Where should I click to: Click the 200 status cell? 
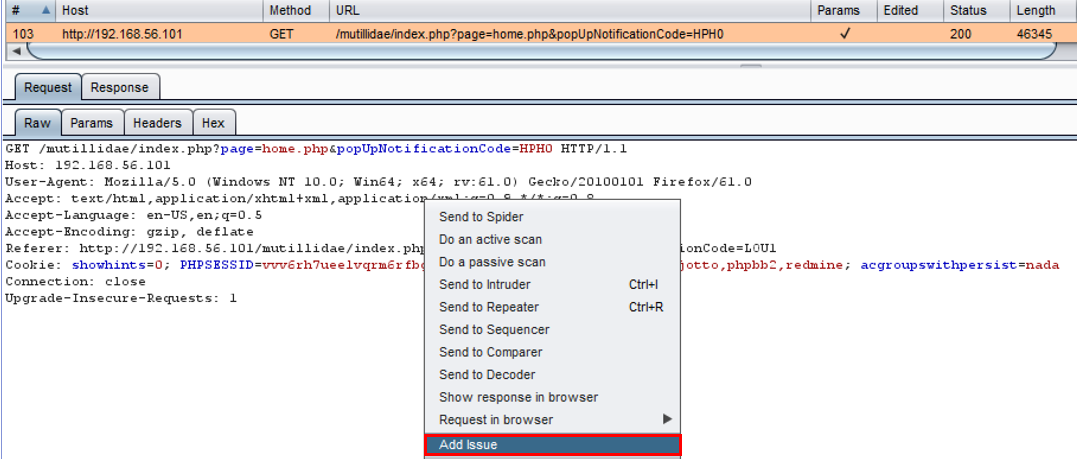(x=960, y=34)
